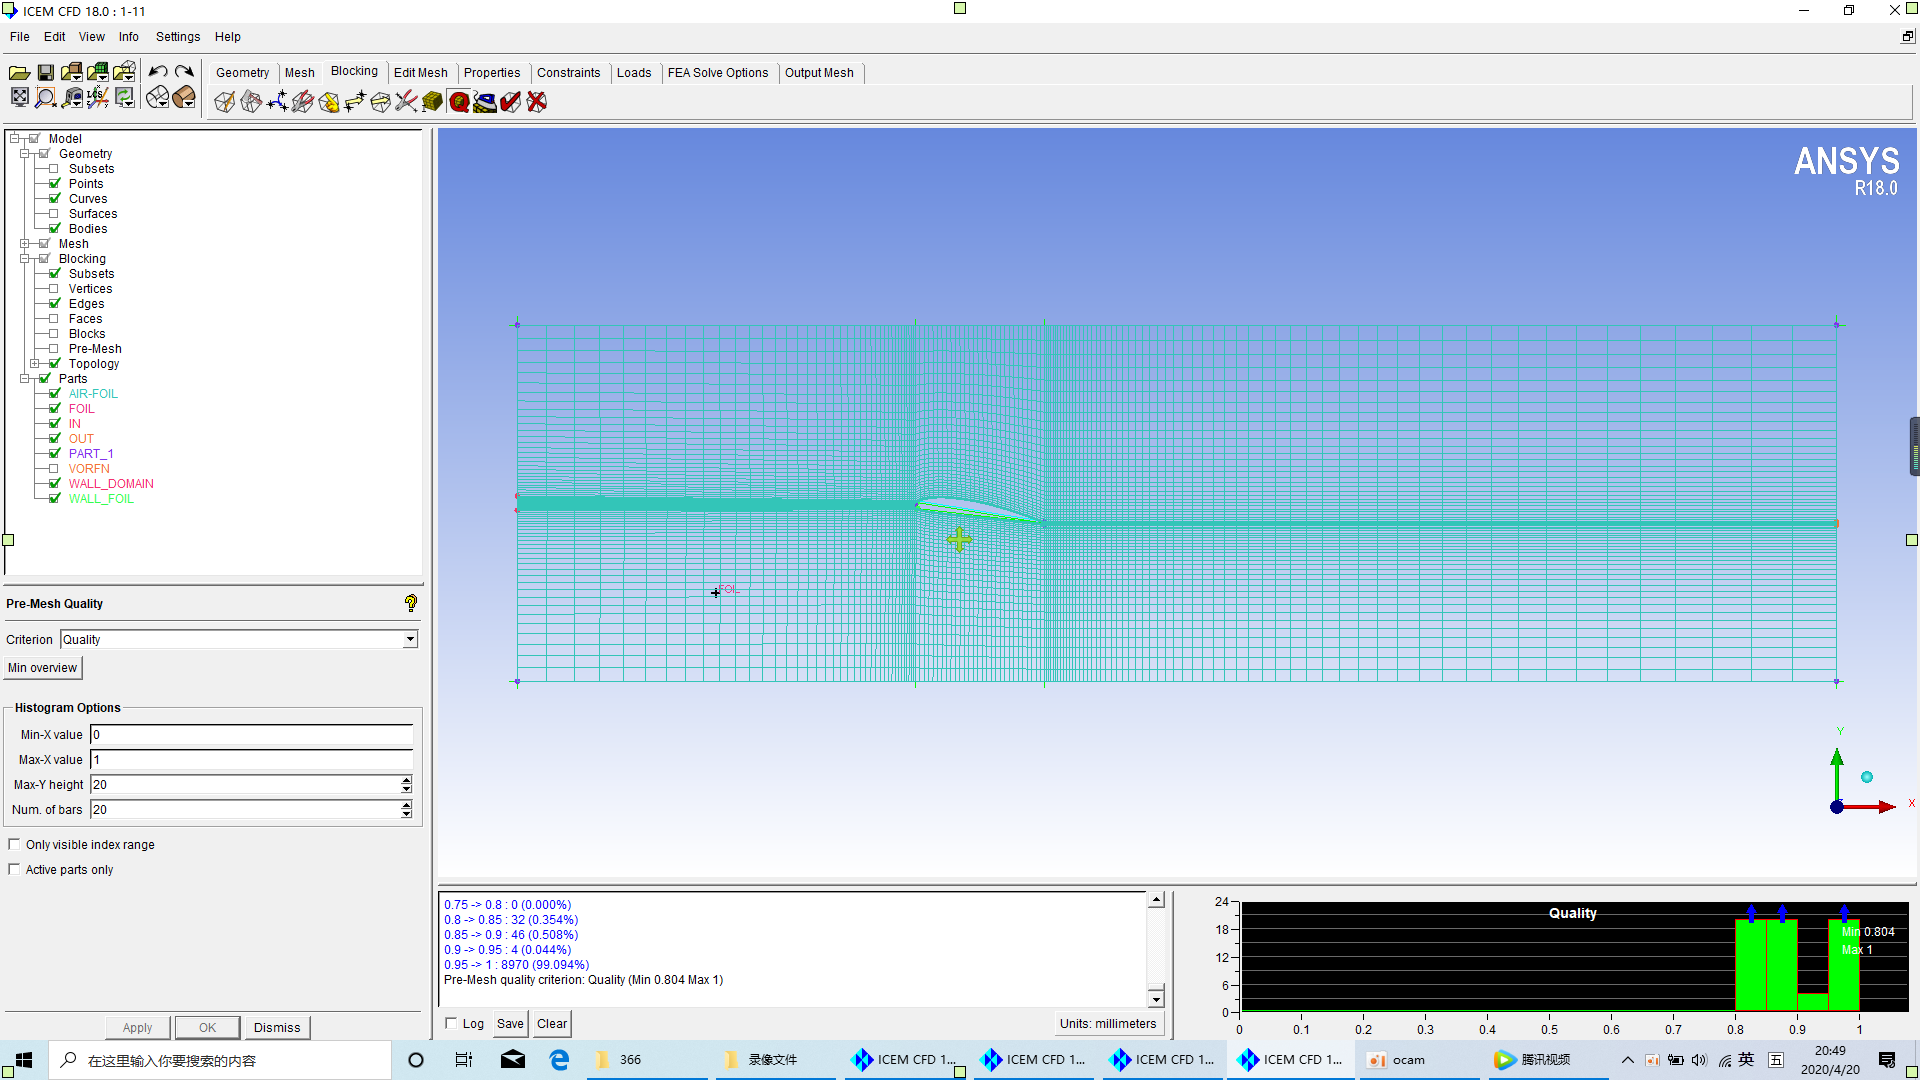Open the local coordinate system tool

98,97
